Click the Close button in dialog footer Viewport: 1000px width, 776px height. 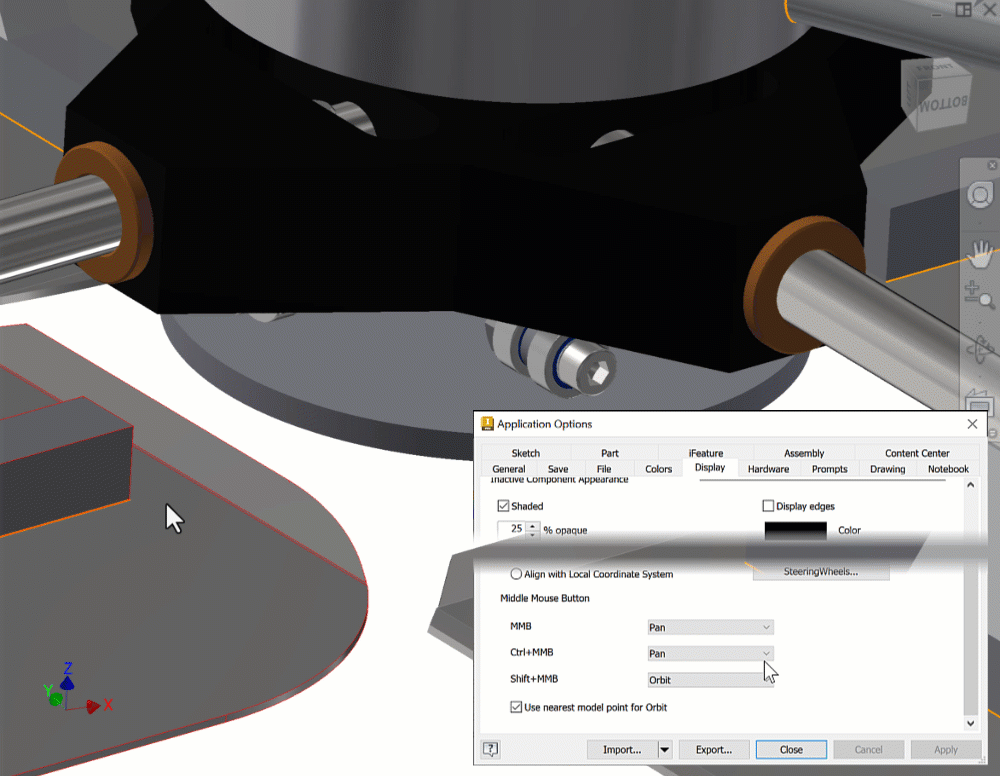coord(791,750)
